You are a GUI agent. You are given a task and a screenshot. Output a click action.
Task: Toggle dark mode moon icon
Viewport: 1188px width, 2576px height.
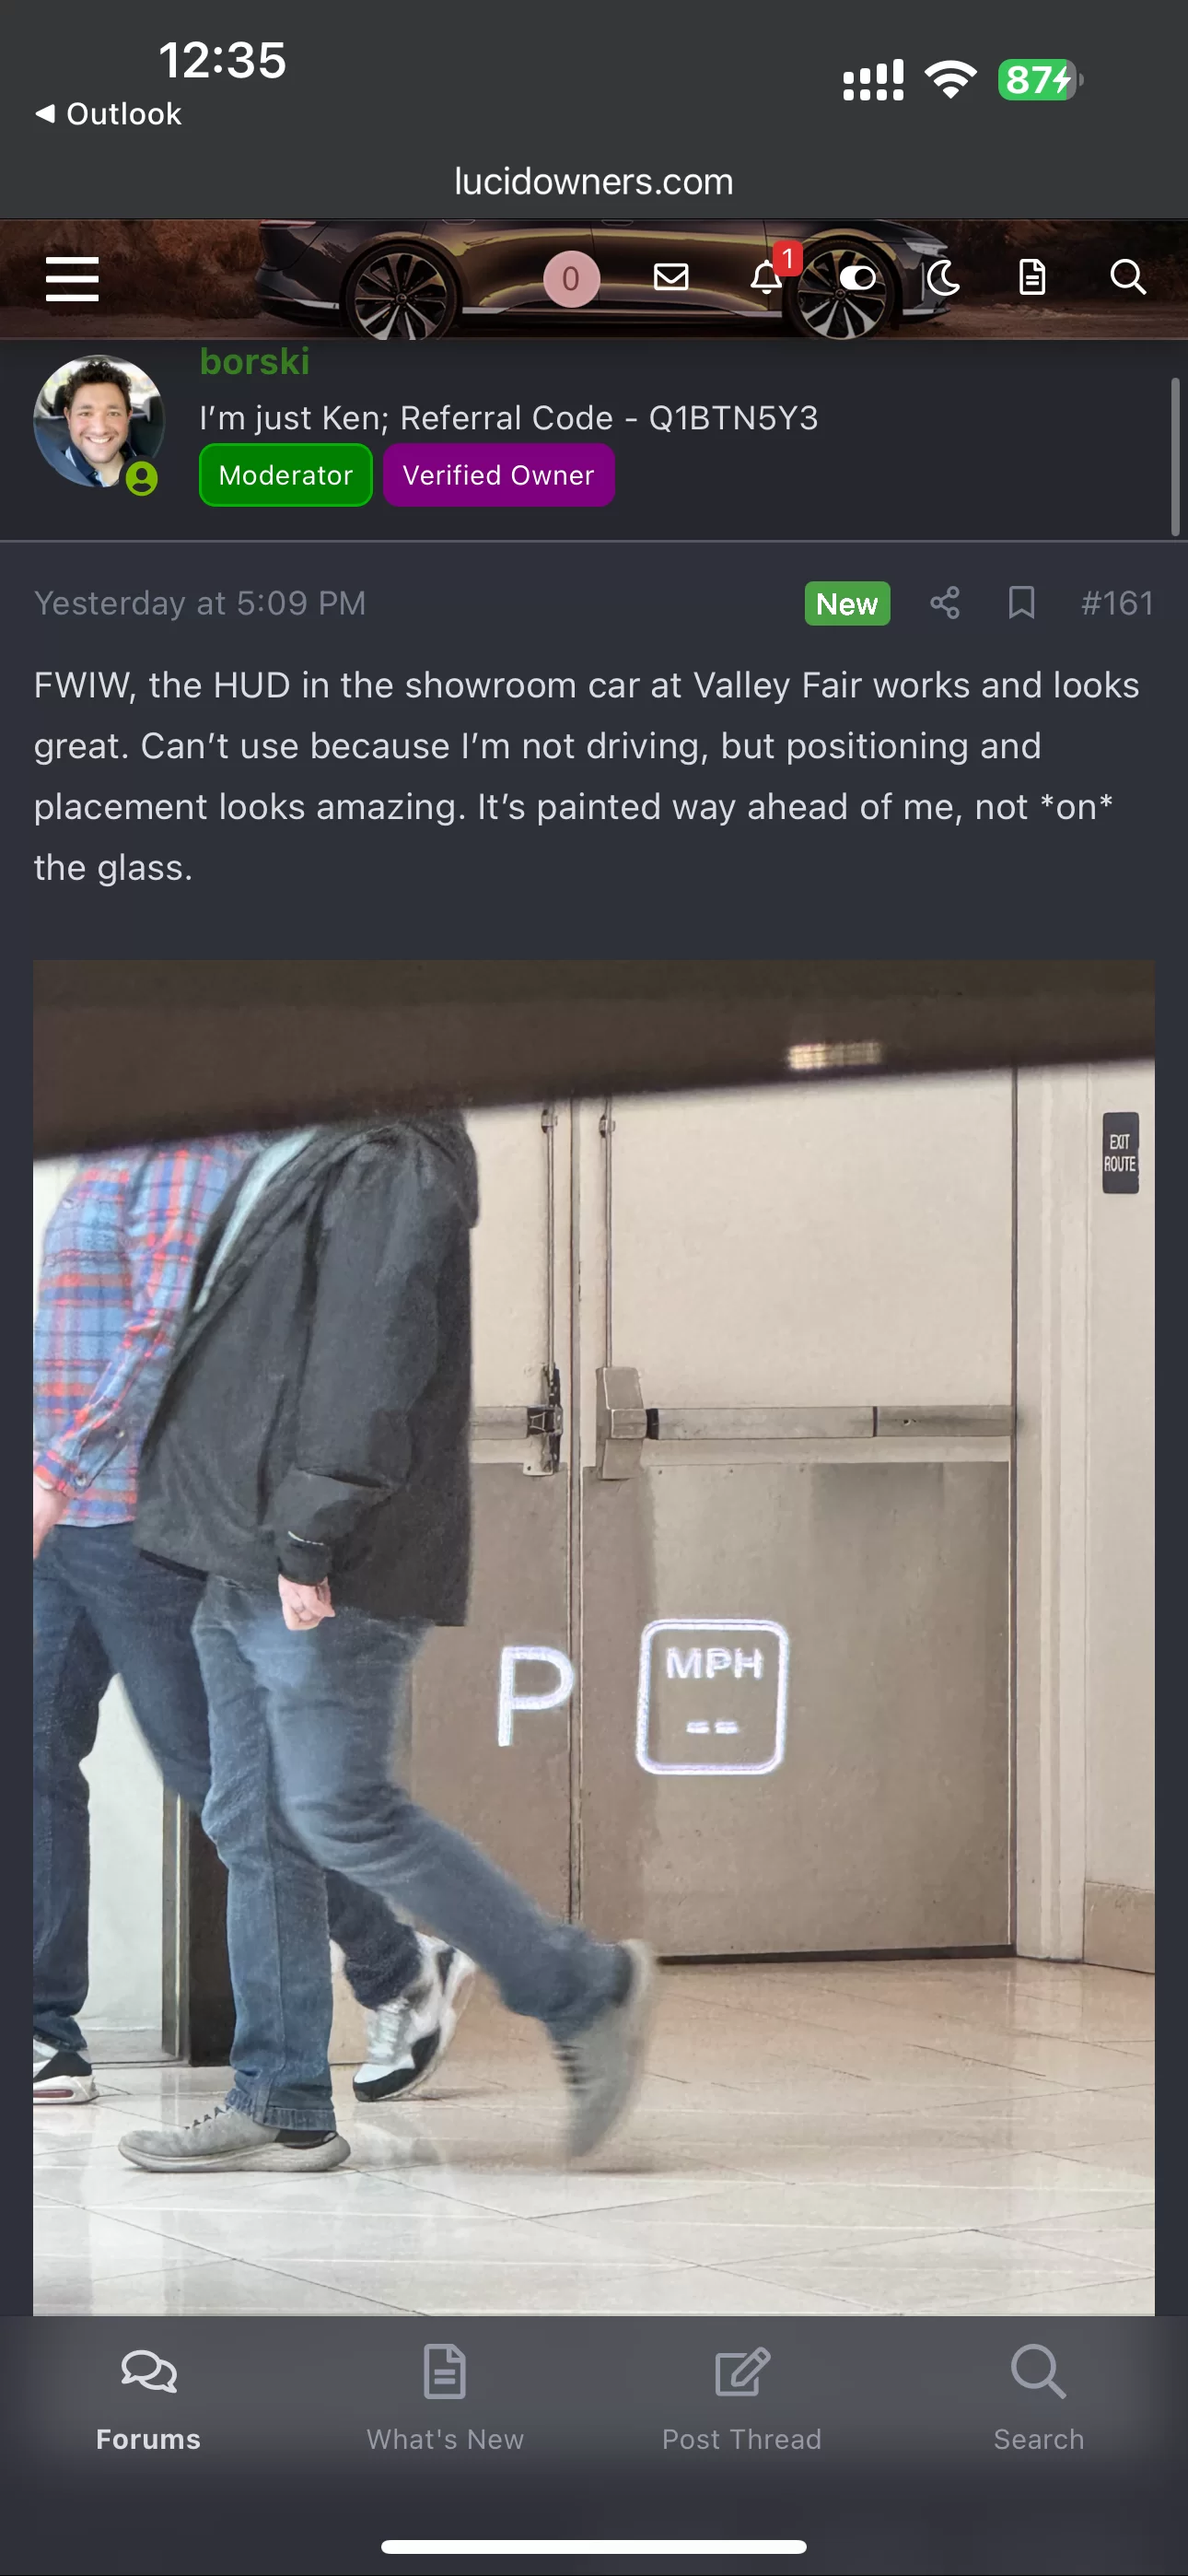pos(943,277)
